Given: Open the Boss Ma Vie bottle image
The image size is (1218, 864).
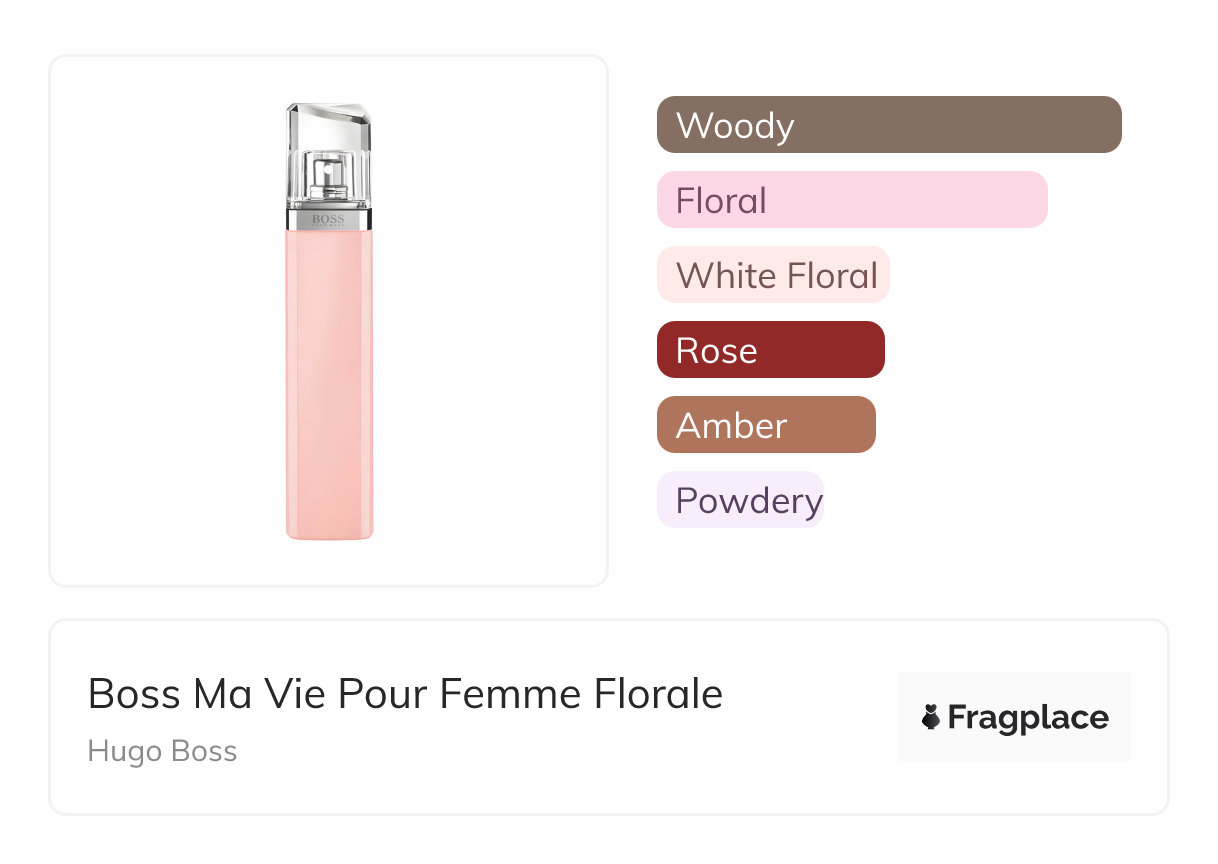Looking at the screenshot, I should tap(329, 320).
